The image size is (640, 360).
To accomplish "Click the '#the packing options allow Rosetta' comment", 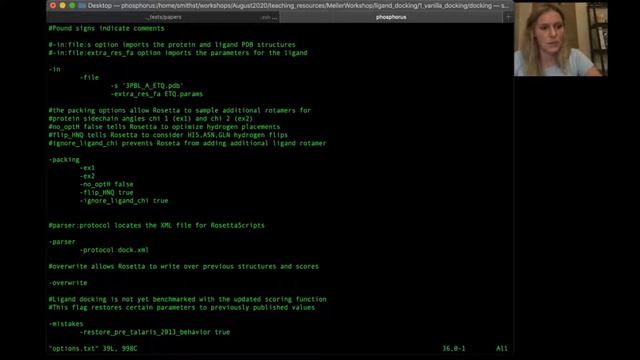I will (x=180, y=110).
